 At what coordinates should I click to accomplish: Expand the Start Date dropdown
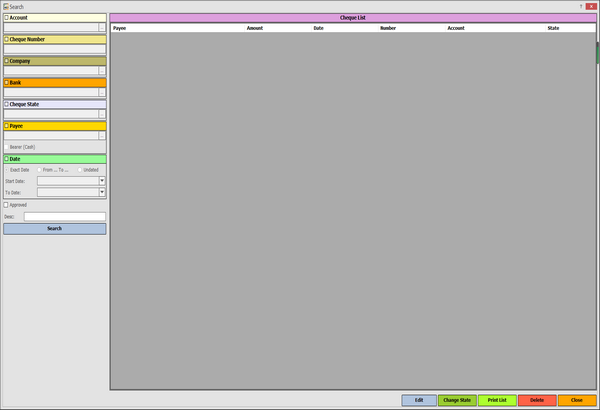pyautogui.click(x=102, y=181)
